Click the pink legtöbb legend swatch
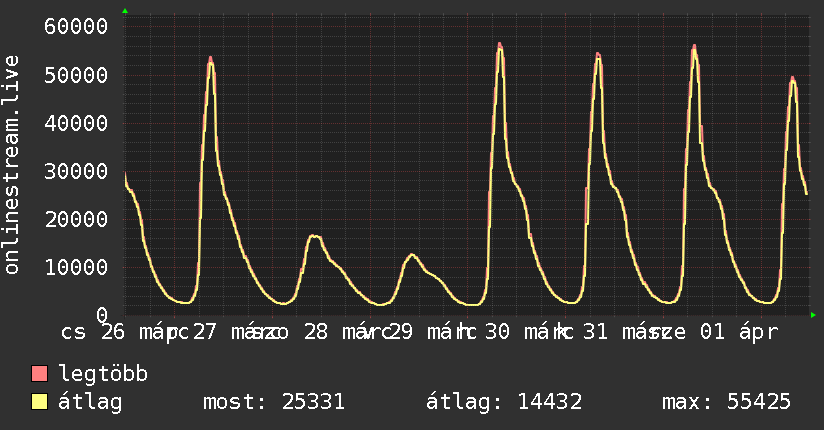The width and height of the screenshot is (824, 430). (x=39, y=373)
